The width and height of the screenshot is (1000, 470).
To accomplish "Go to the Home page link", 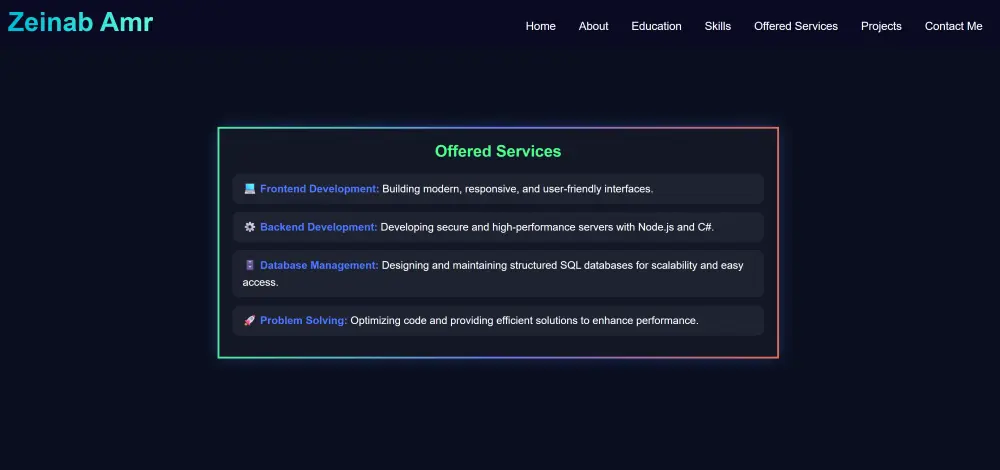I will [540, 26].
